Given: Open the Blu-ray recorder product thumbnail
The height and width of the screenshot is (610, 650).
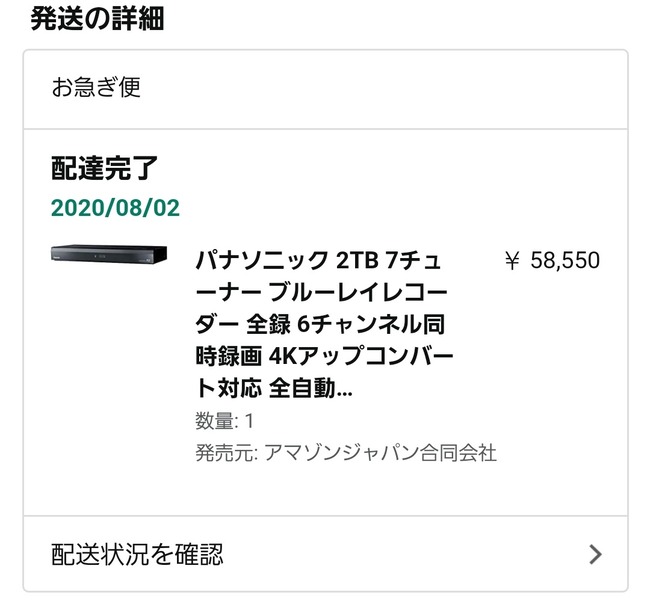Looking at the screenshot, I should 109,254.
